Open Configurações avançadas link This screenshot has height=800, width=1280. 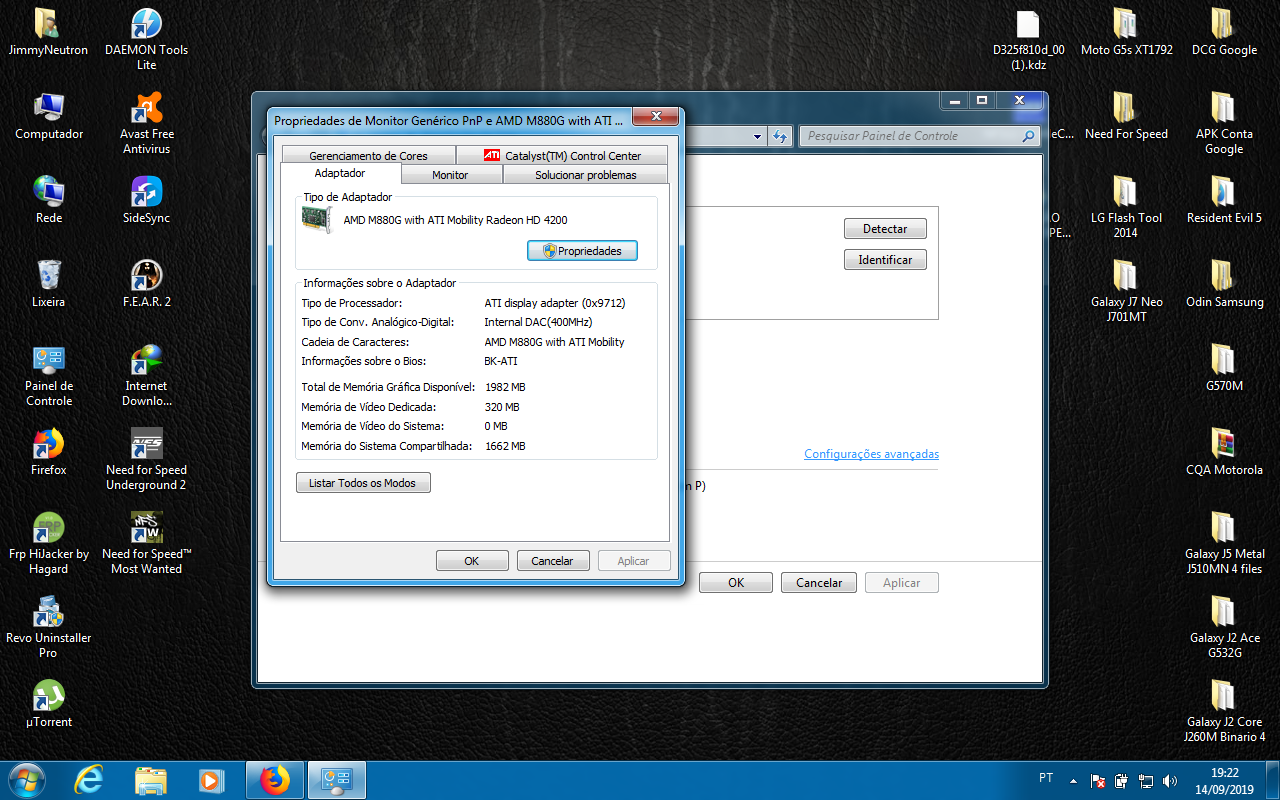871,454
